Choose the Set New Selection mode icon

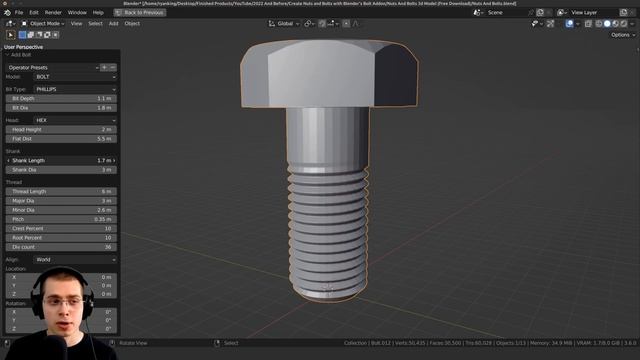coord(22,35)
